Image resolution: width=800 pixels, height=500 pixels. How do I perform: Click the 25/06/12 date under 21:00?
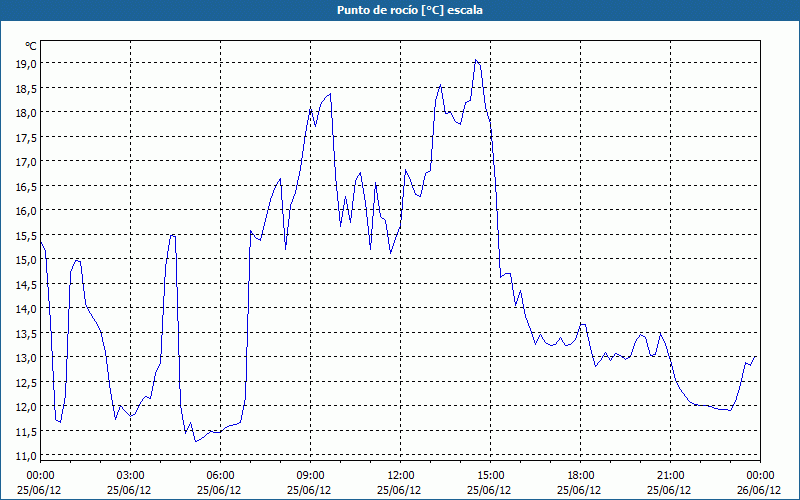point(669,490)
